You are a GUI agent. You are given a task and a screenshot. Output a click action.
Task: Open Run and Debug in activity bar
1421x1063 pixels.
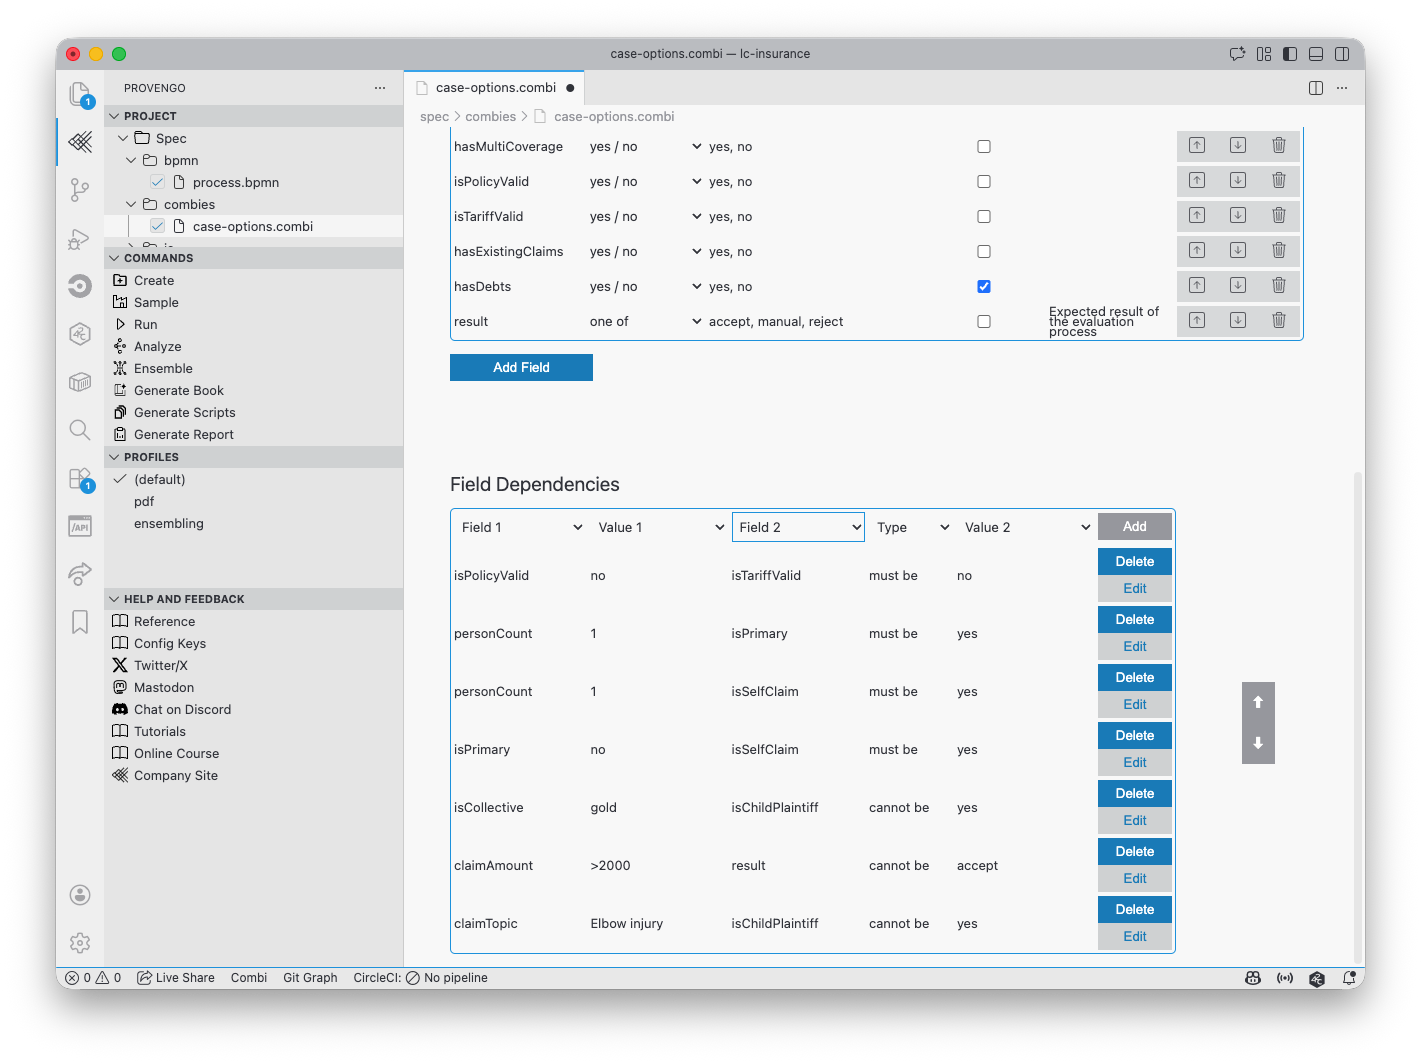pos(80,239)
